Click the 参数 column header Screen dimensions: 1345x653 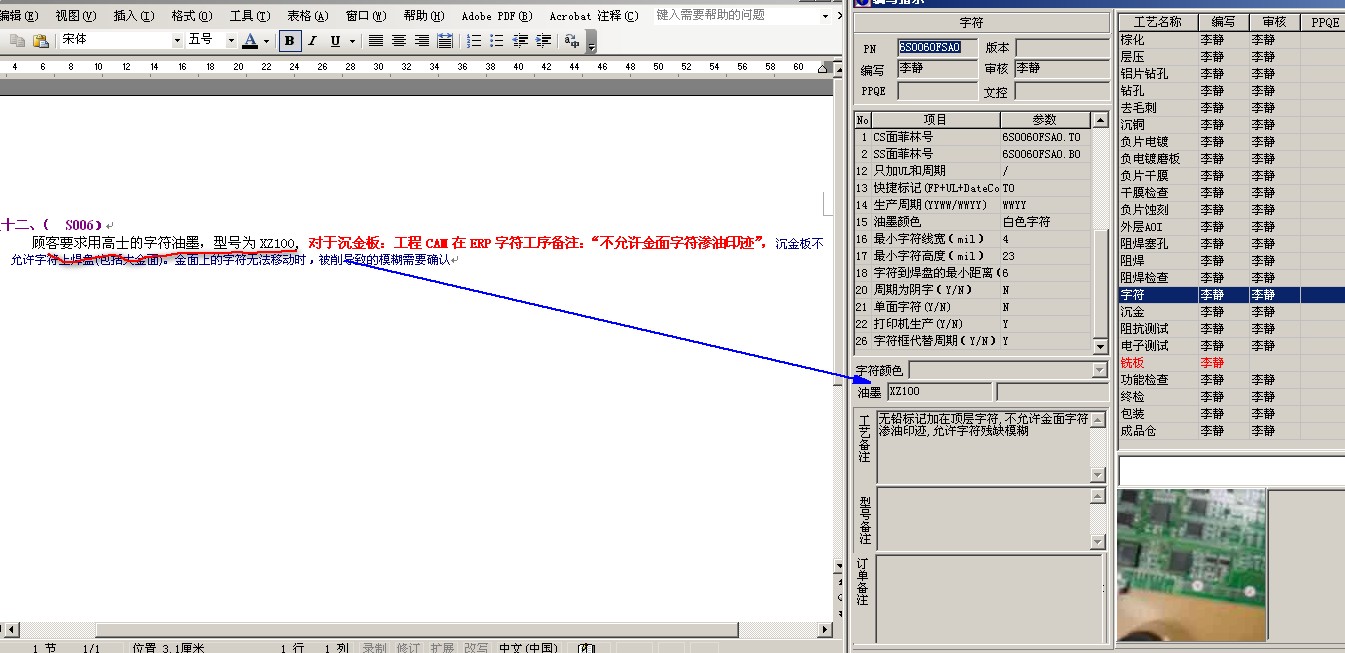click(1045, 120)
